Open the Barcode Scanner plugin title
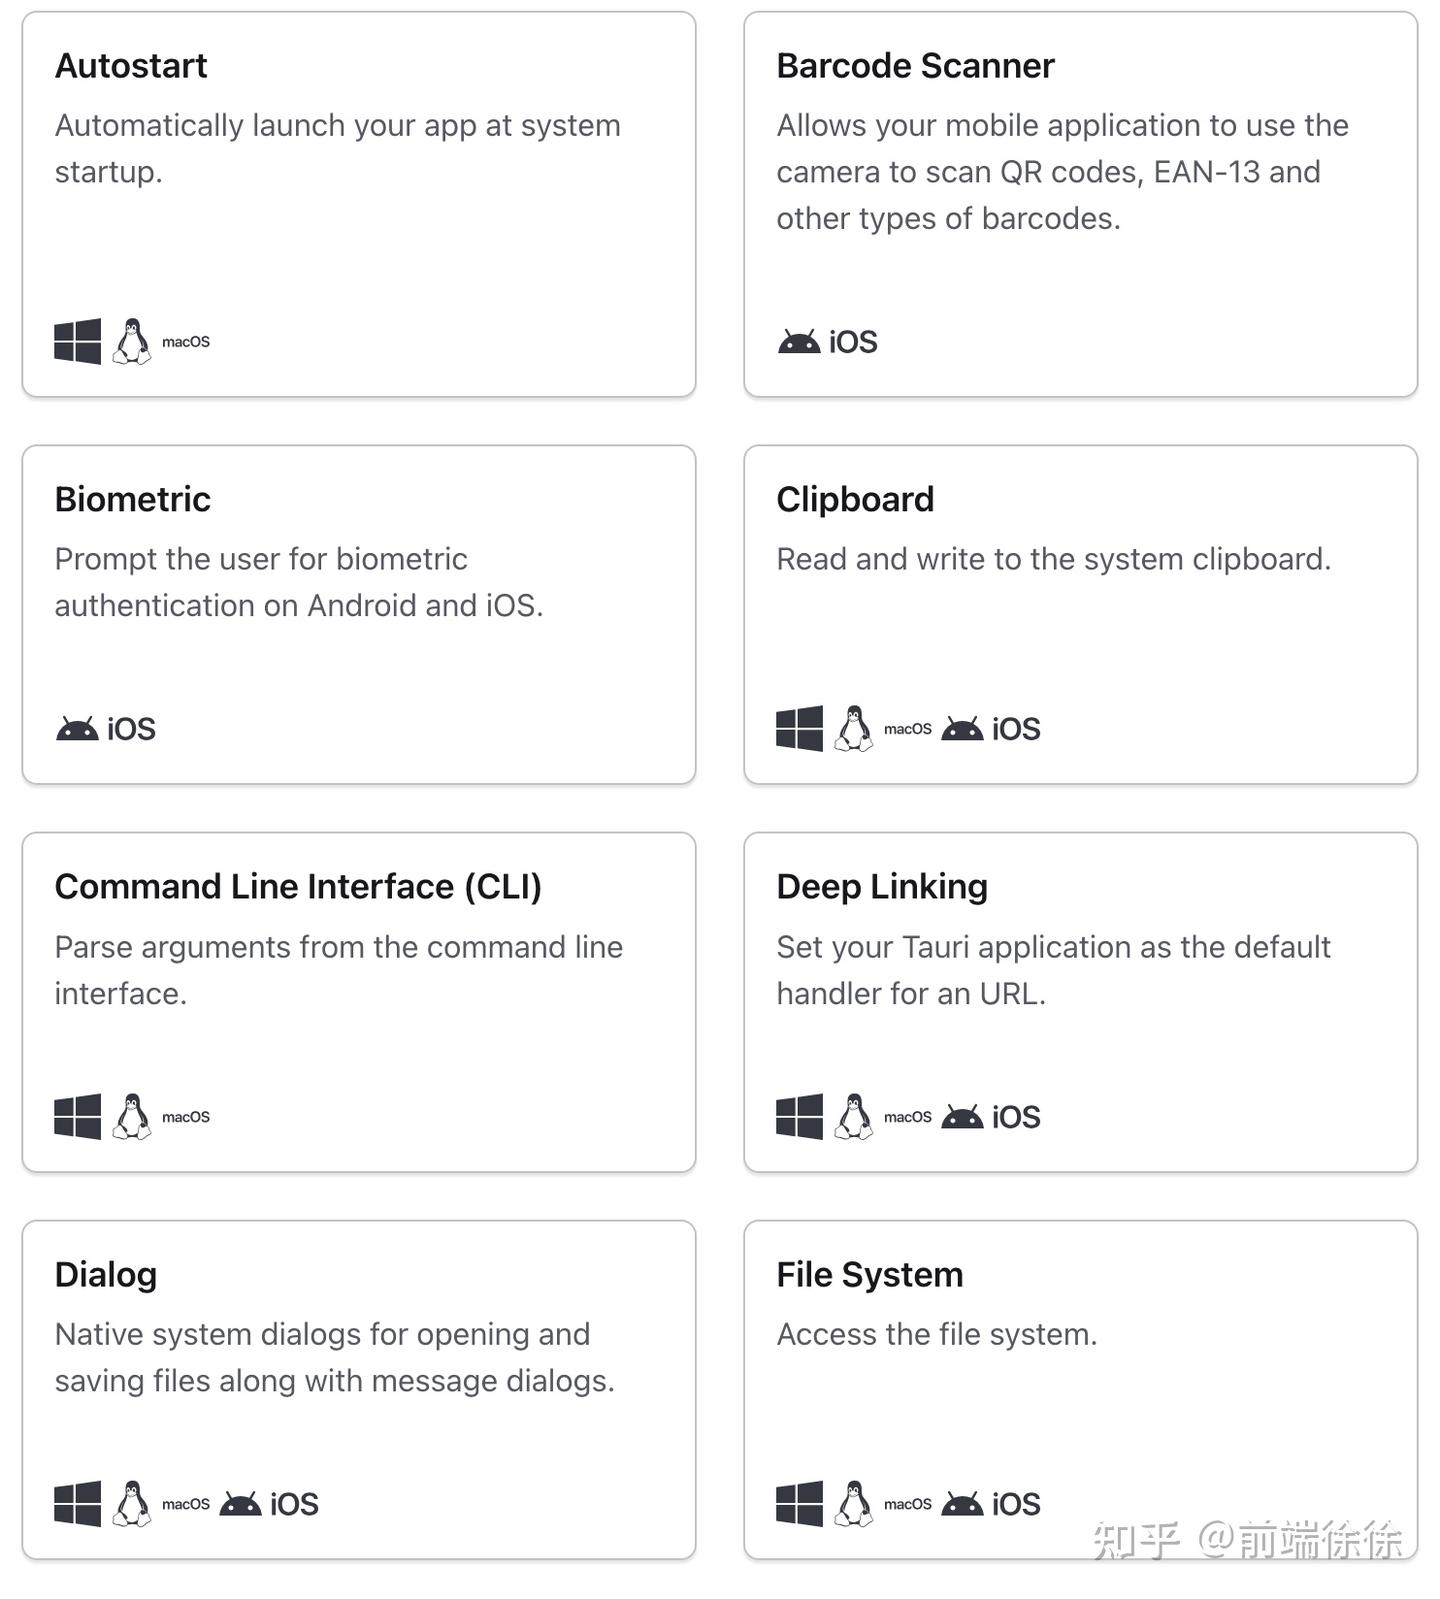 (x=915, y=66)
